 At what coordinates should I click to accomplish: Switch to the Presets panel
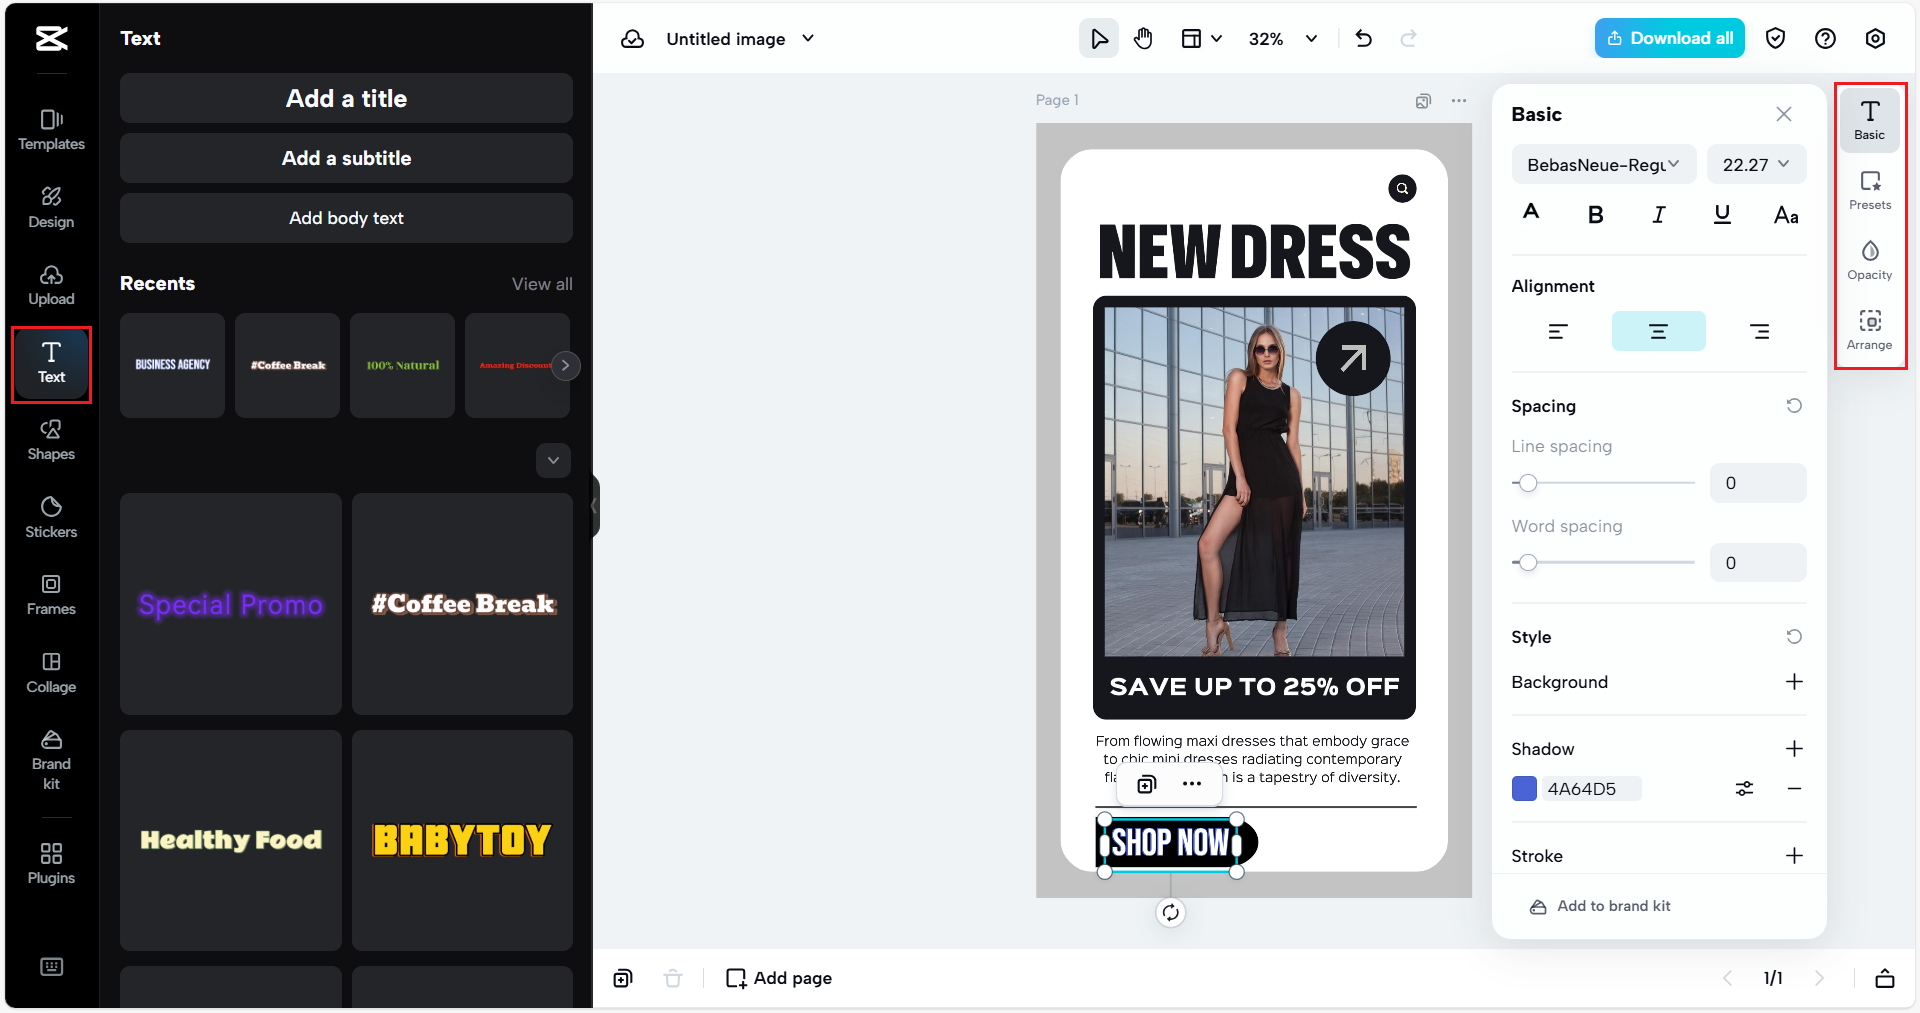click(1869, 190)
